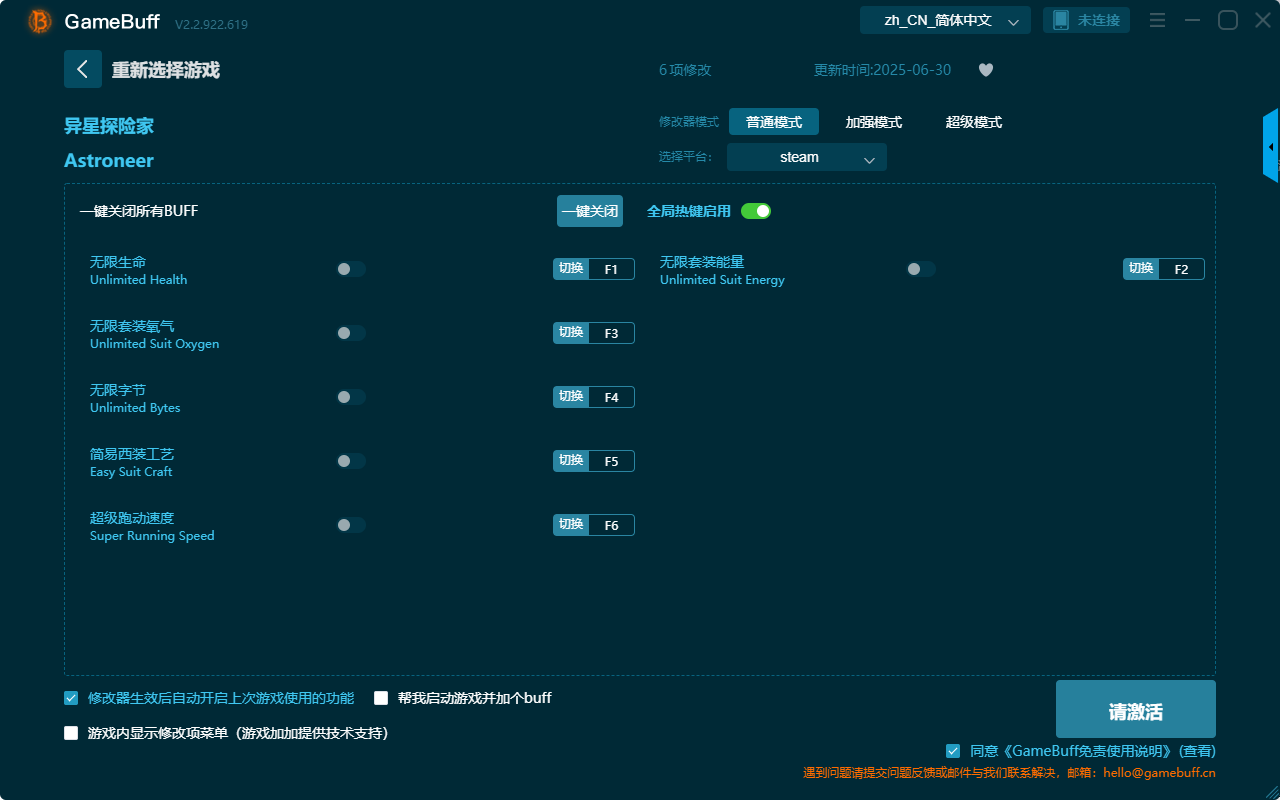The width and height of the screenshot is (1280, 800).
Task: Open the 查看 disclaimer link
Action: point(1197,751)
